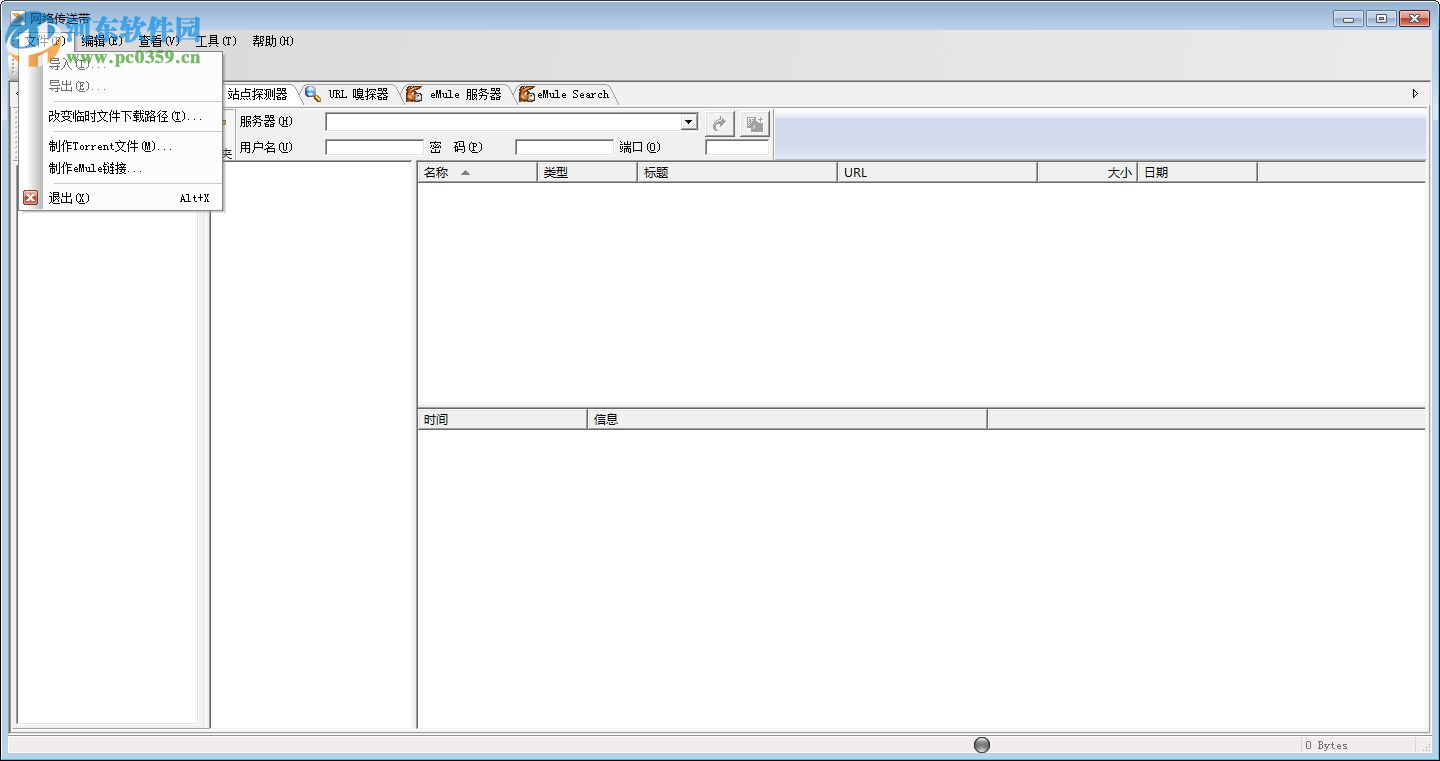Sort by the 类型 column header

587,172
